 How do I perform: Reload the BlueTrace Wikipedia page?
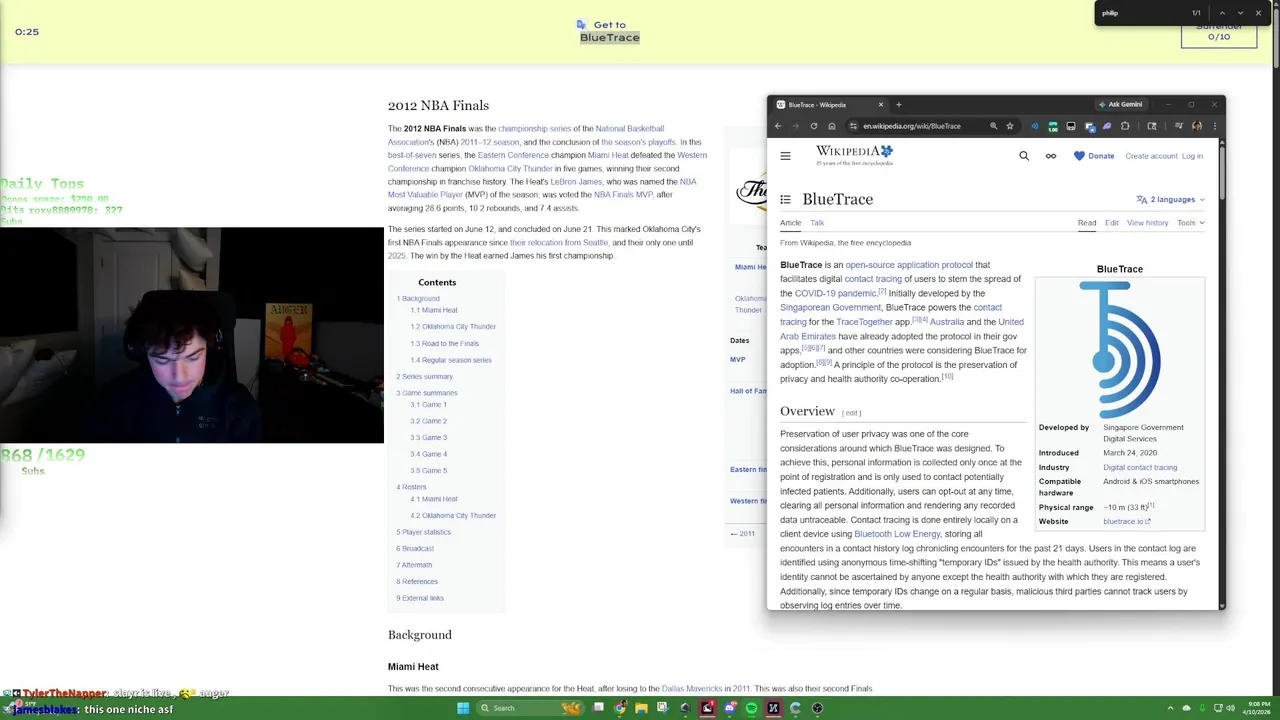pyautogui.click(x=814, y=126)
